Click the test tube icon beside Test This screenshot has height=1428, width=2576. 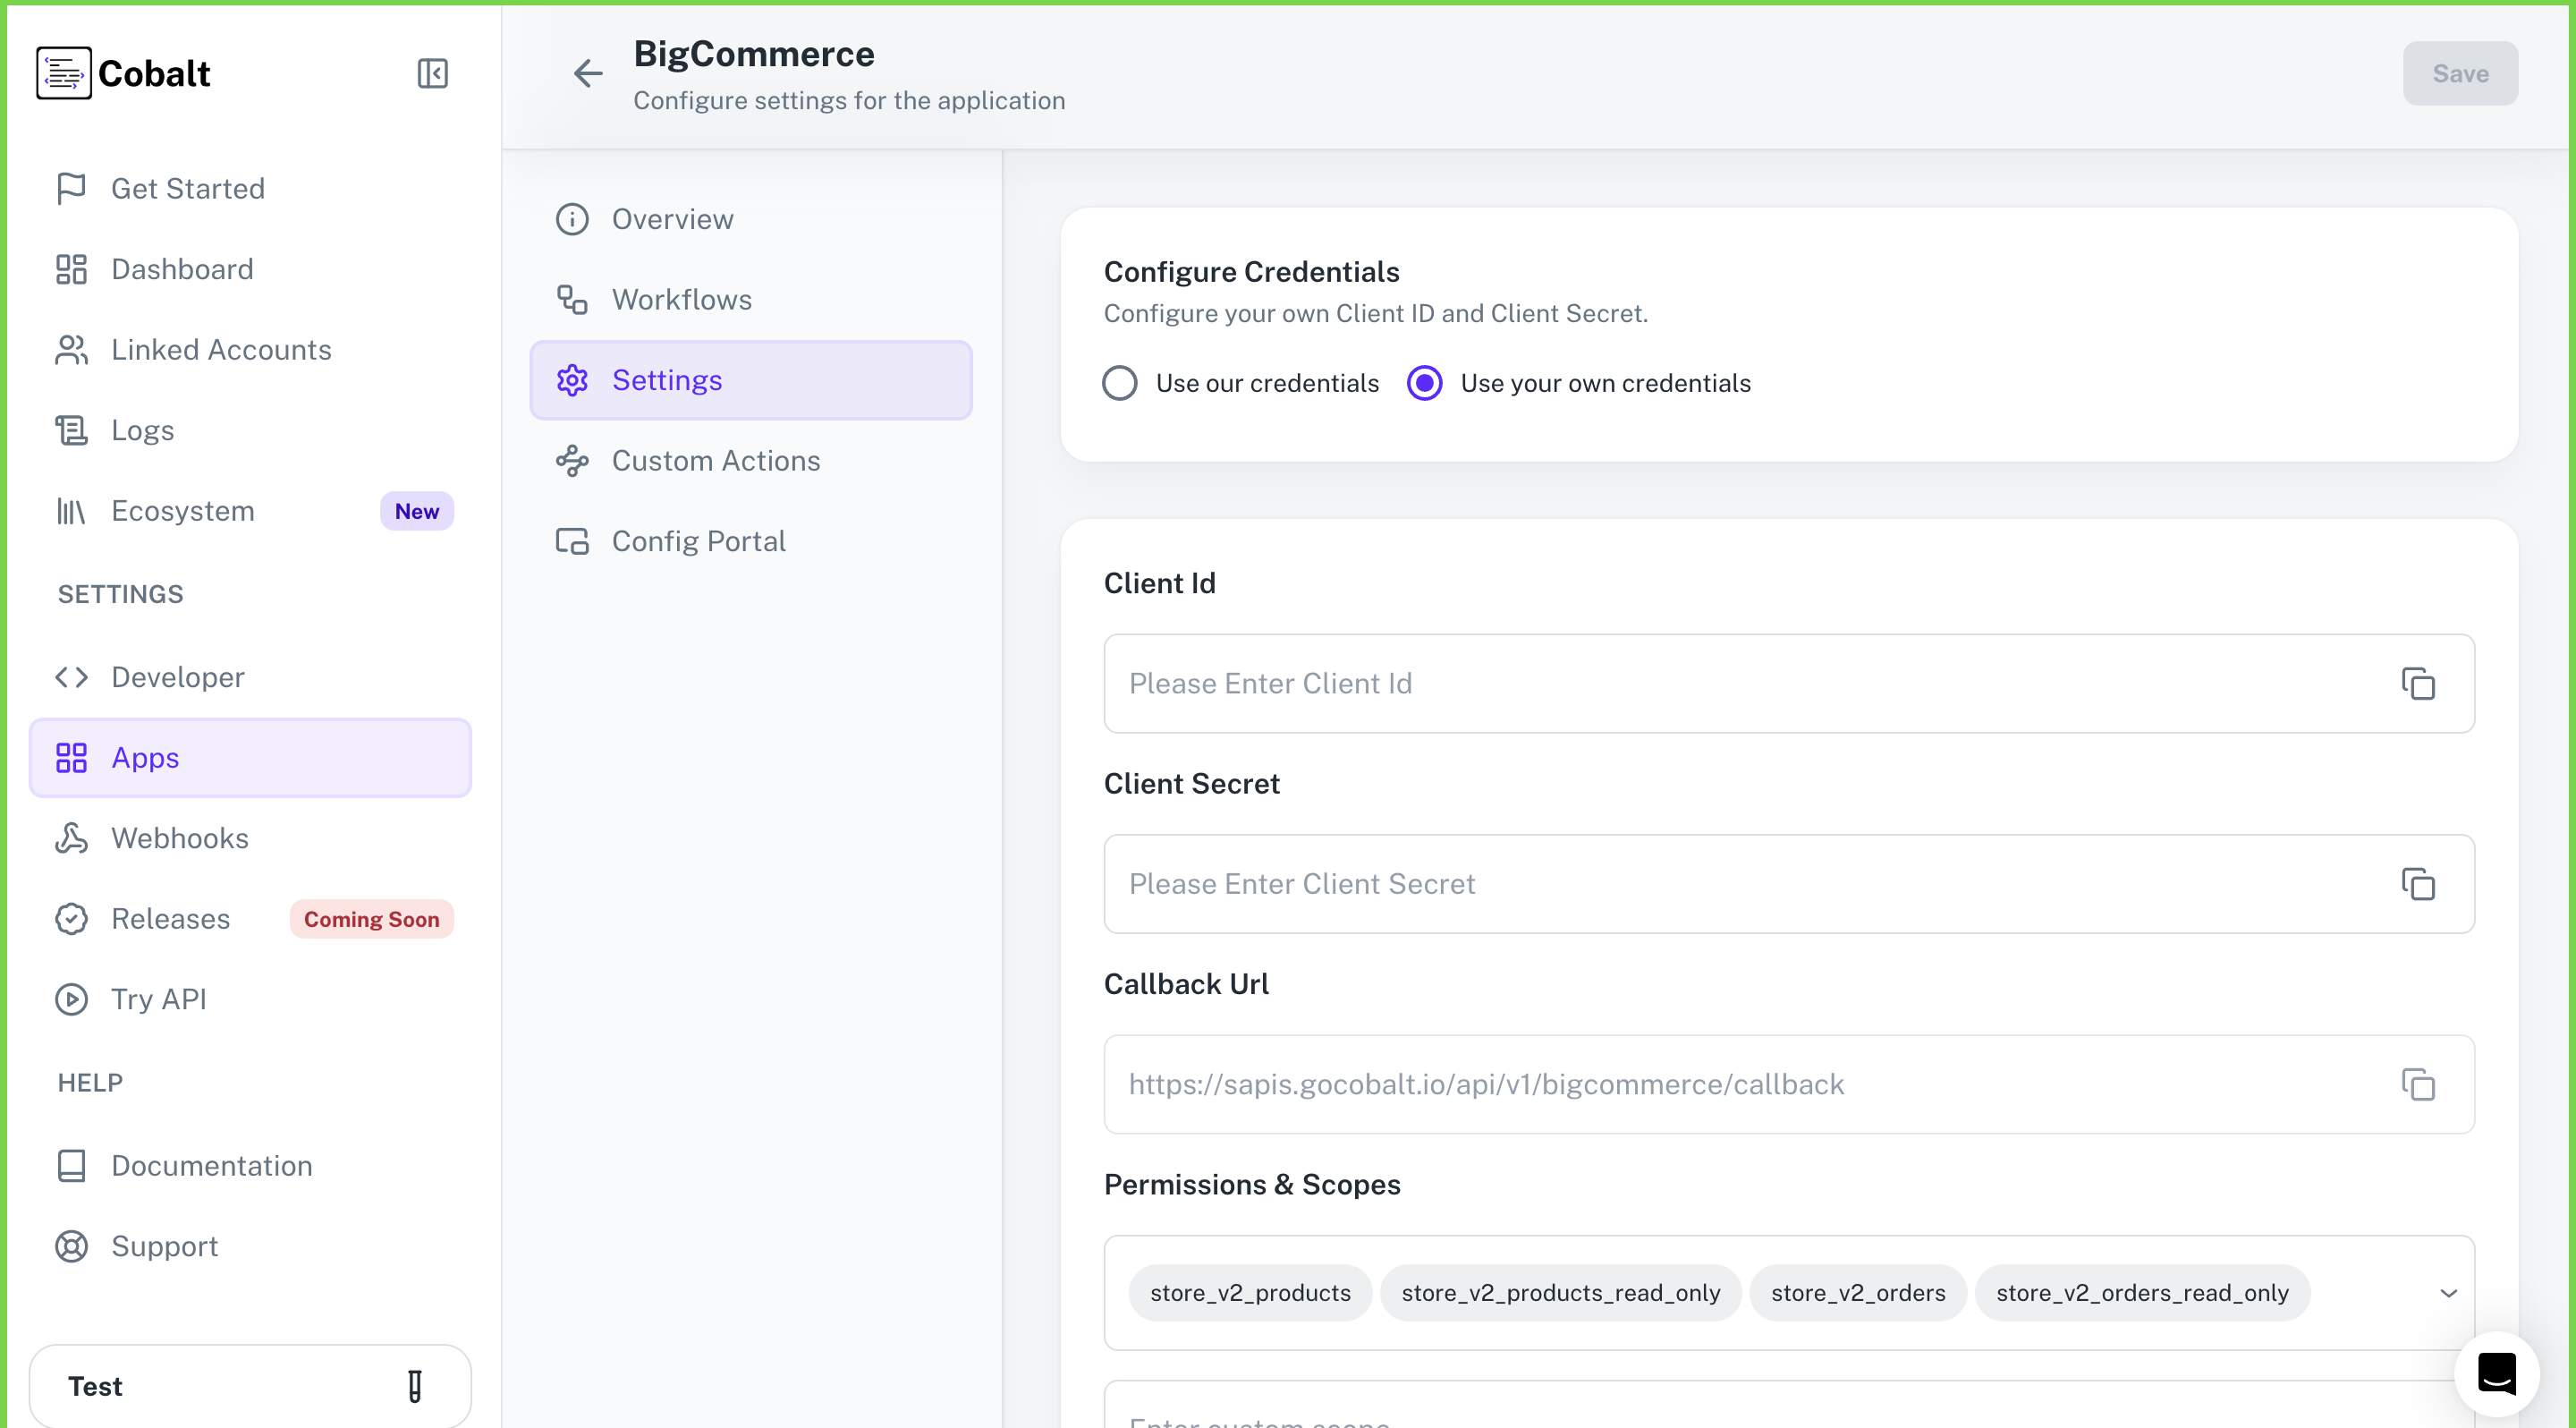click(x=415, y=1386)
